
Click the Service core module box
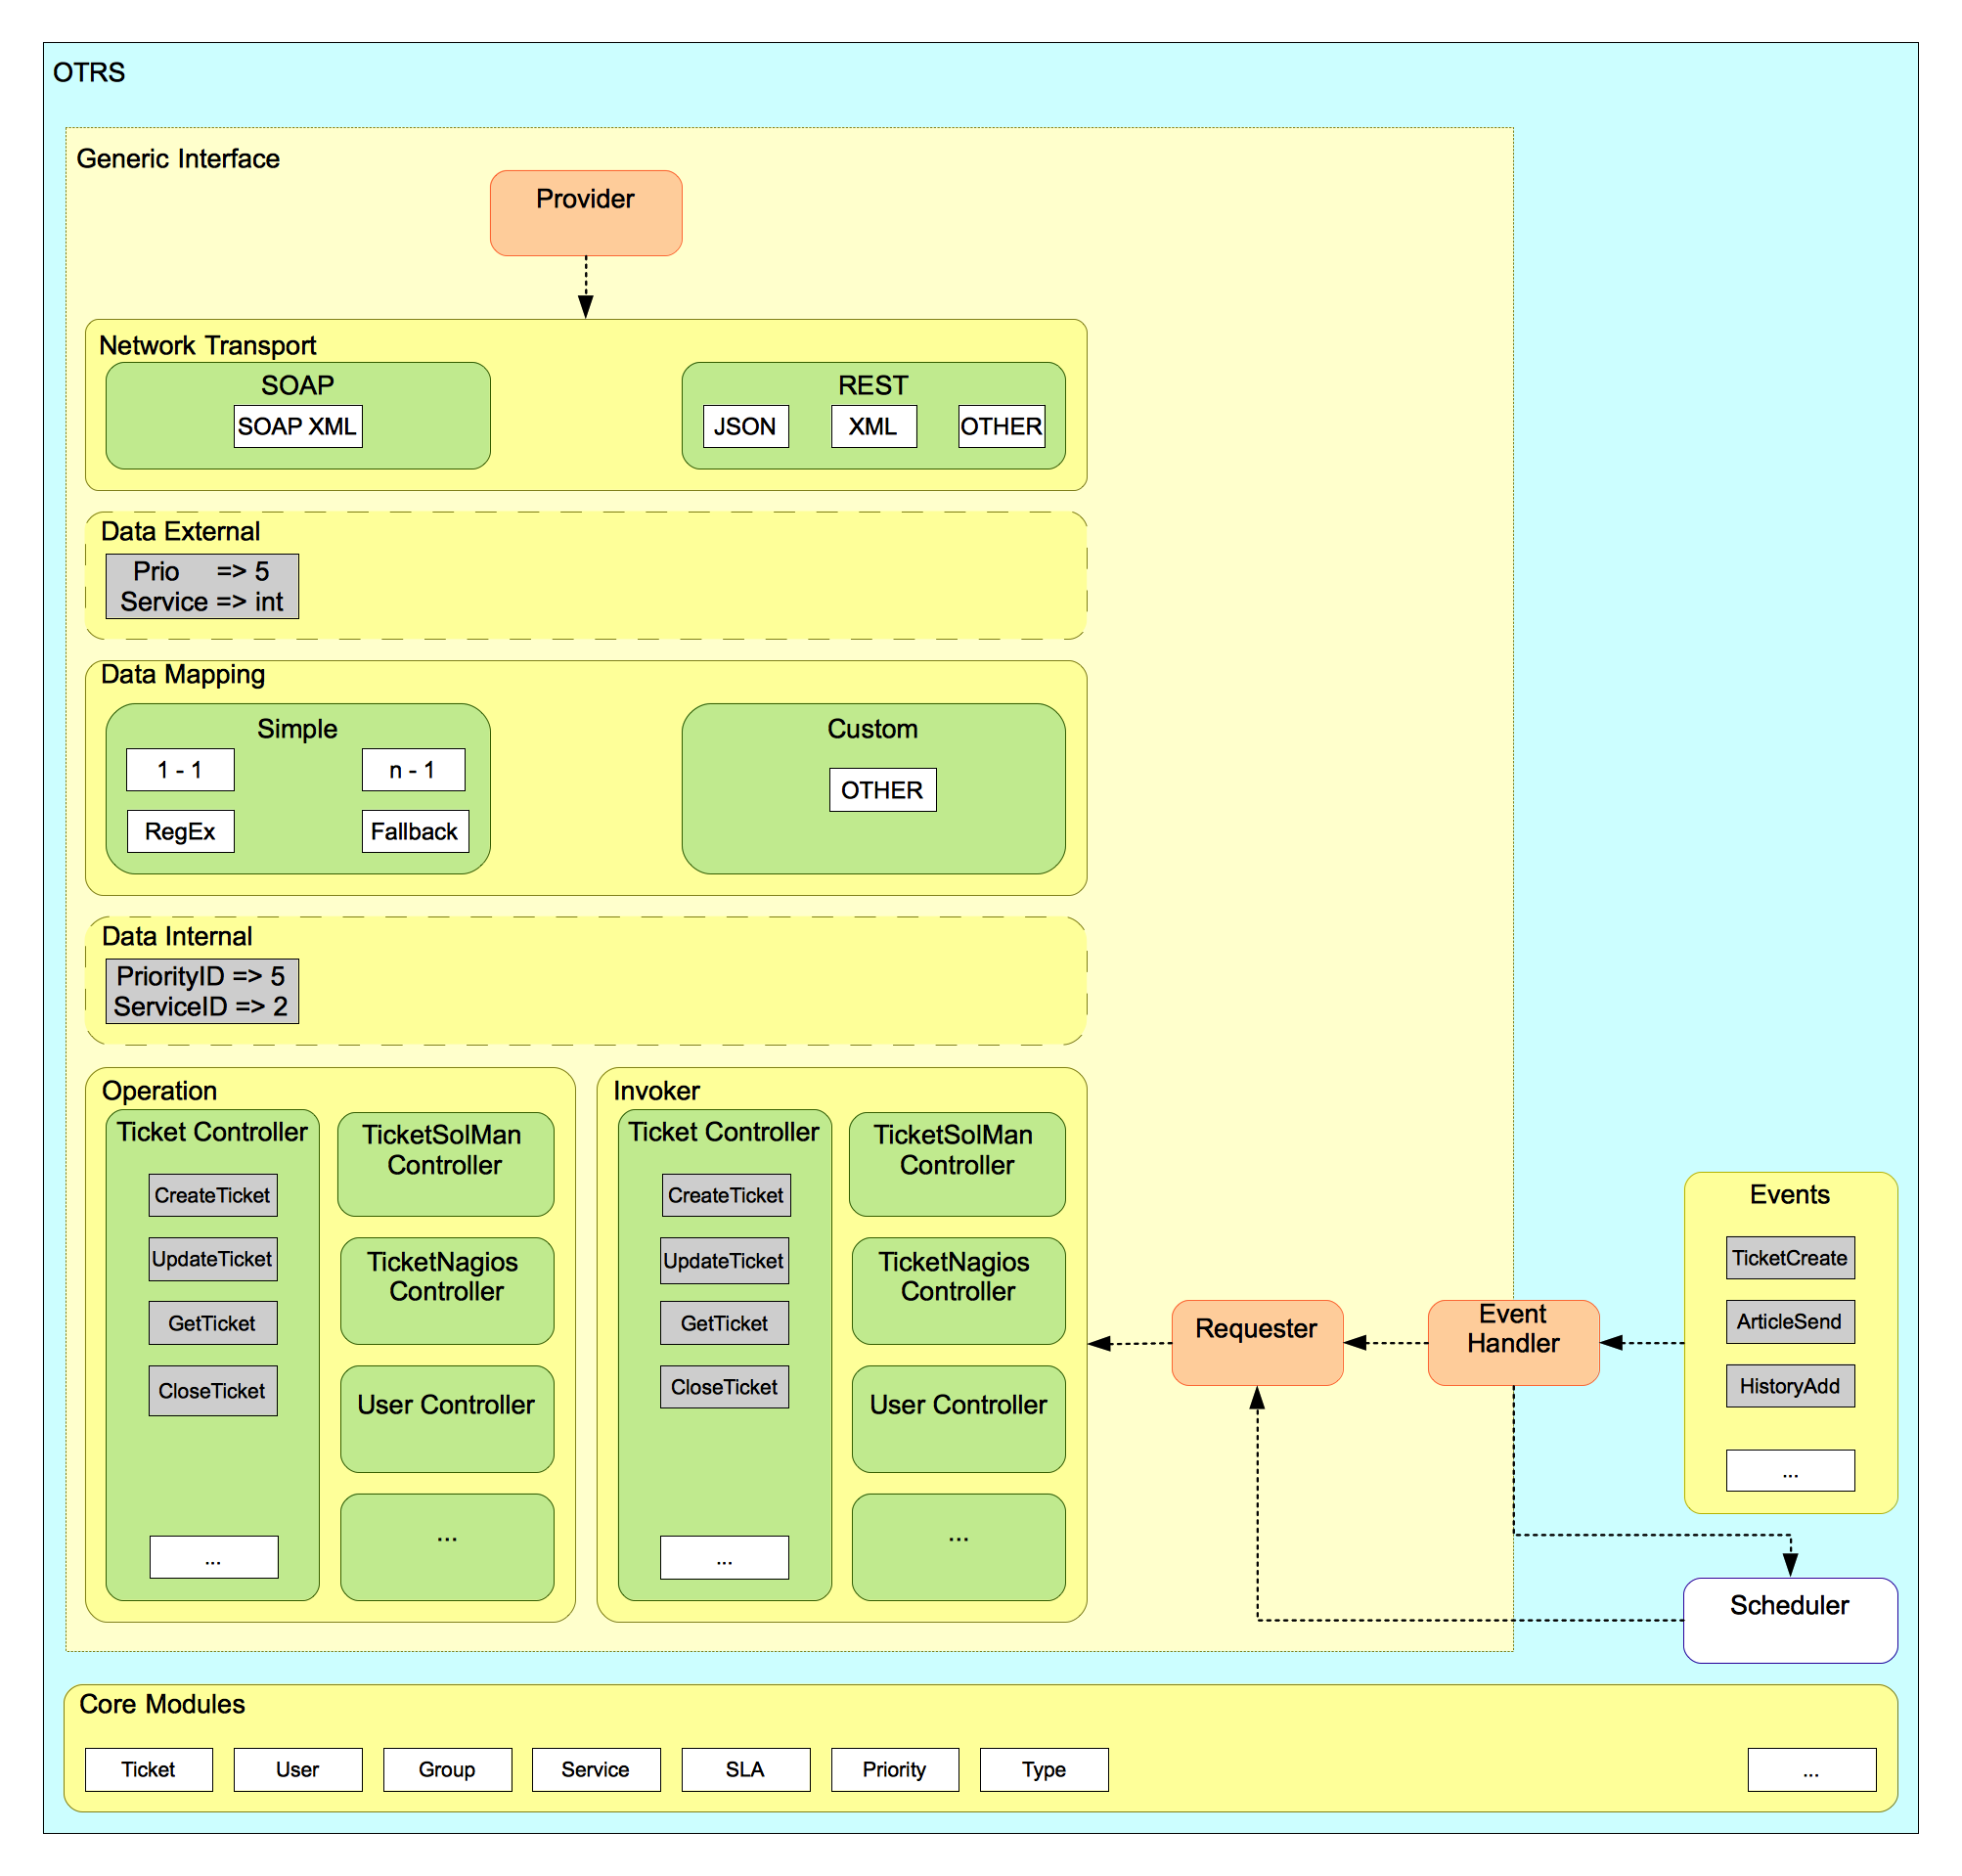[x=595, y=1769]
